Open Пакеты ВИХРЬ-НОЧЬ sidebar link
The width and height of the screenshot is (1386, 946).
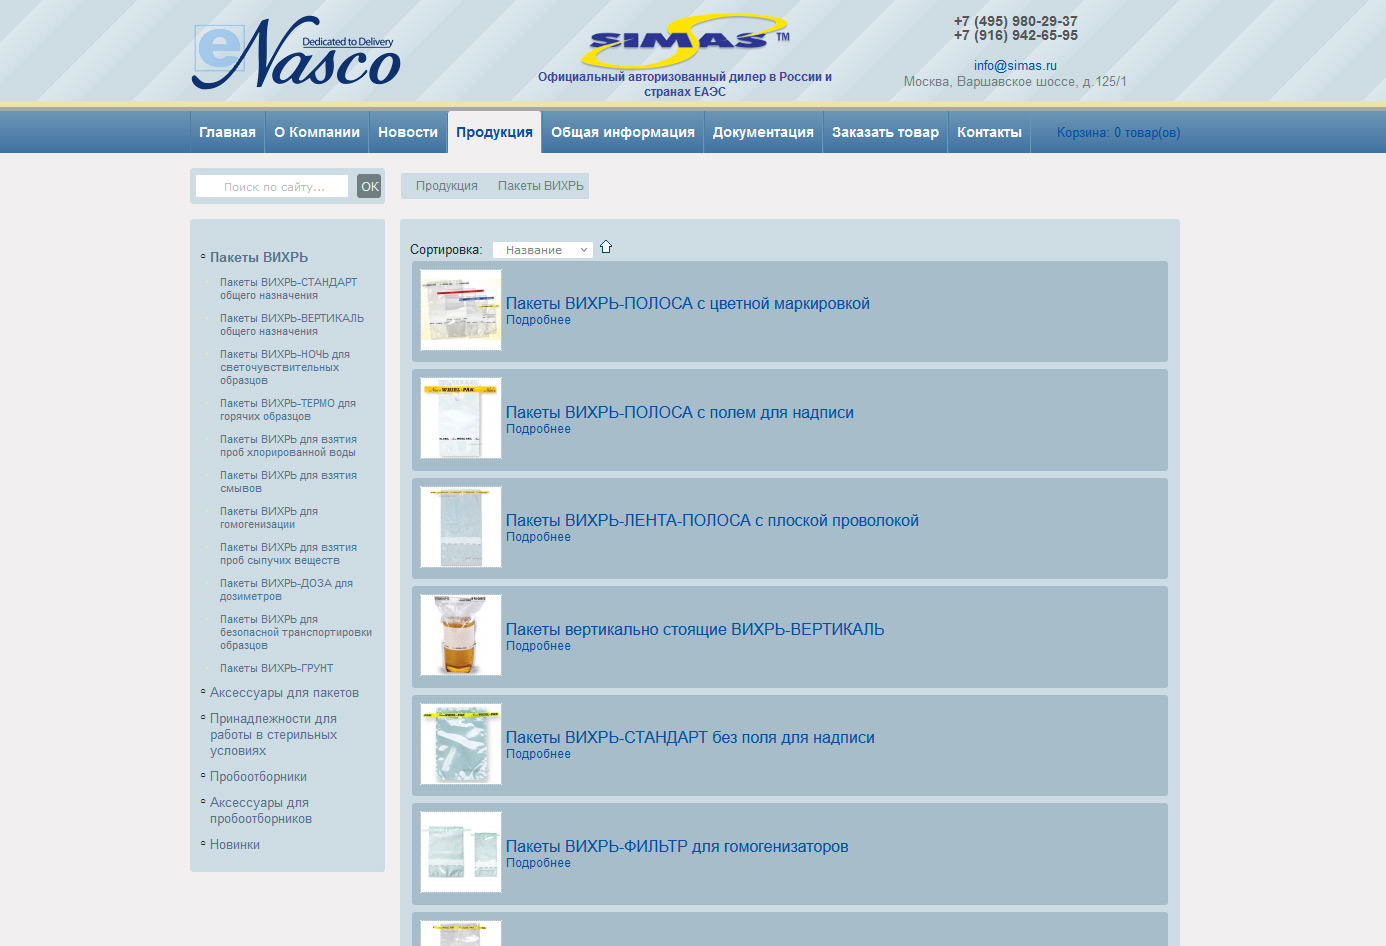tap(285, 367)
